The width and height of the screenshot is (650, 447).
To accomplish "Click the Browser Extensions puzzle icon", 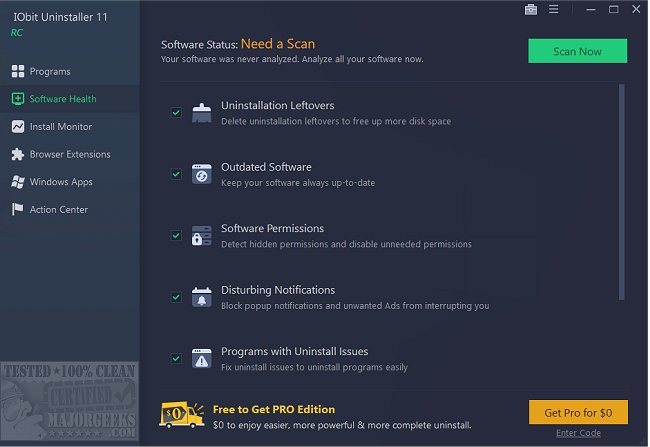I will tap(18, 155).
